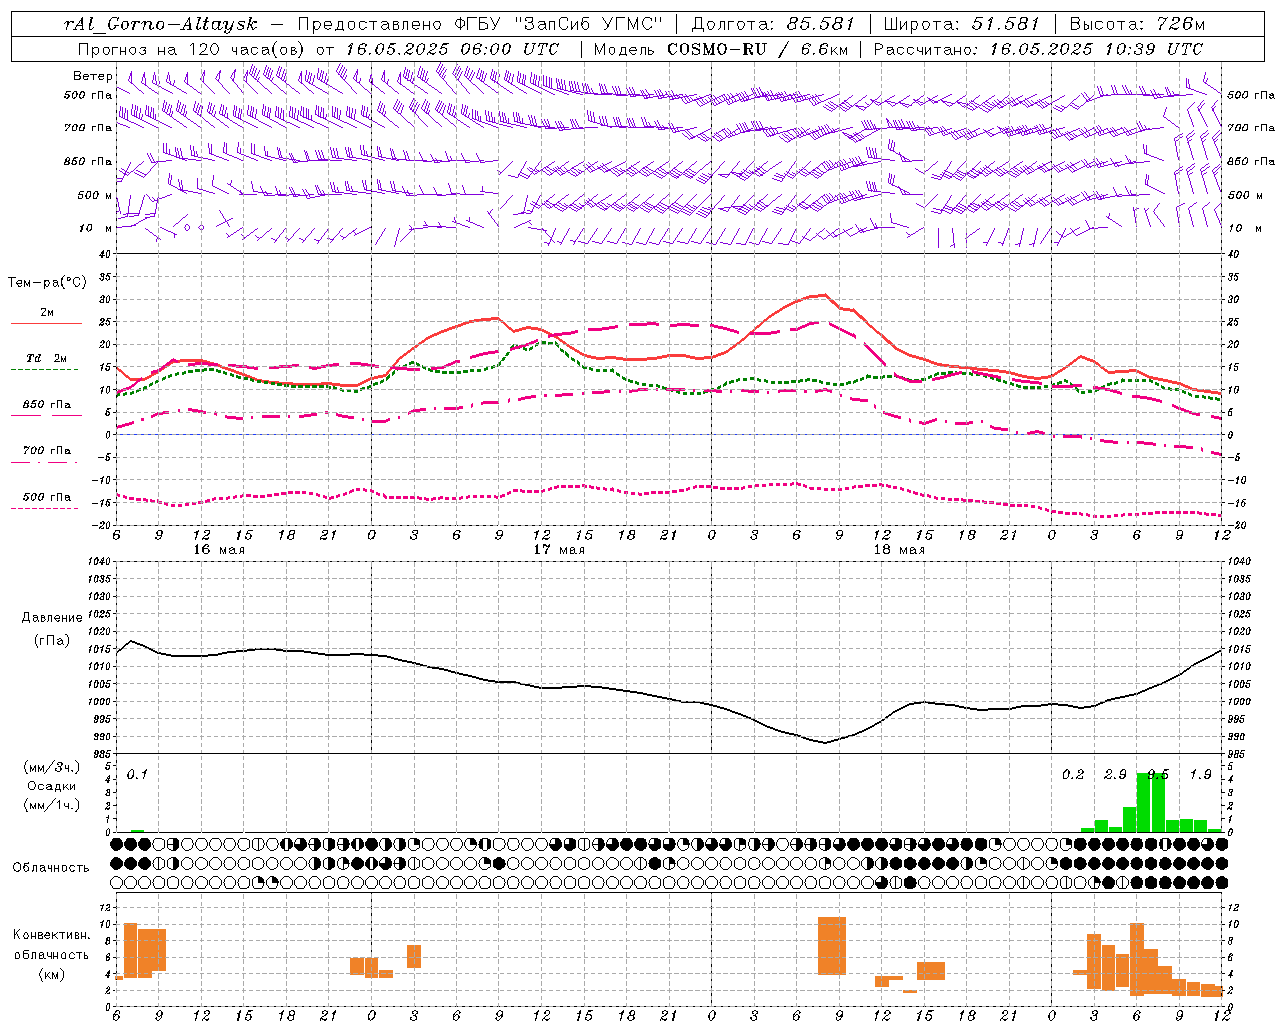This screenshot has height=1024, width=1280.
Task: Click the 'Рассчитано: 16.05.2025 10:39 UTC' timestamp
Action: click(x=1038, y=48)
